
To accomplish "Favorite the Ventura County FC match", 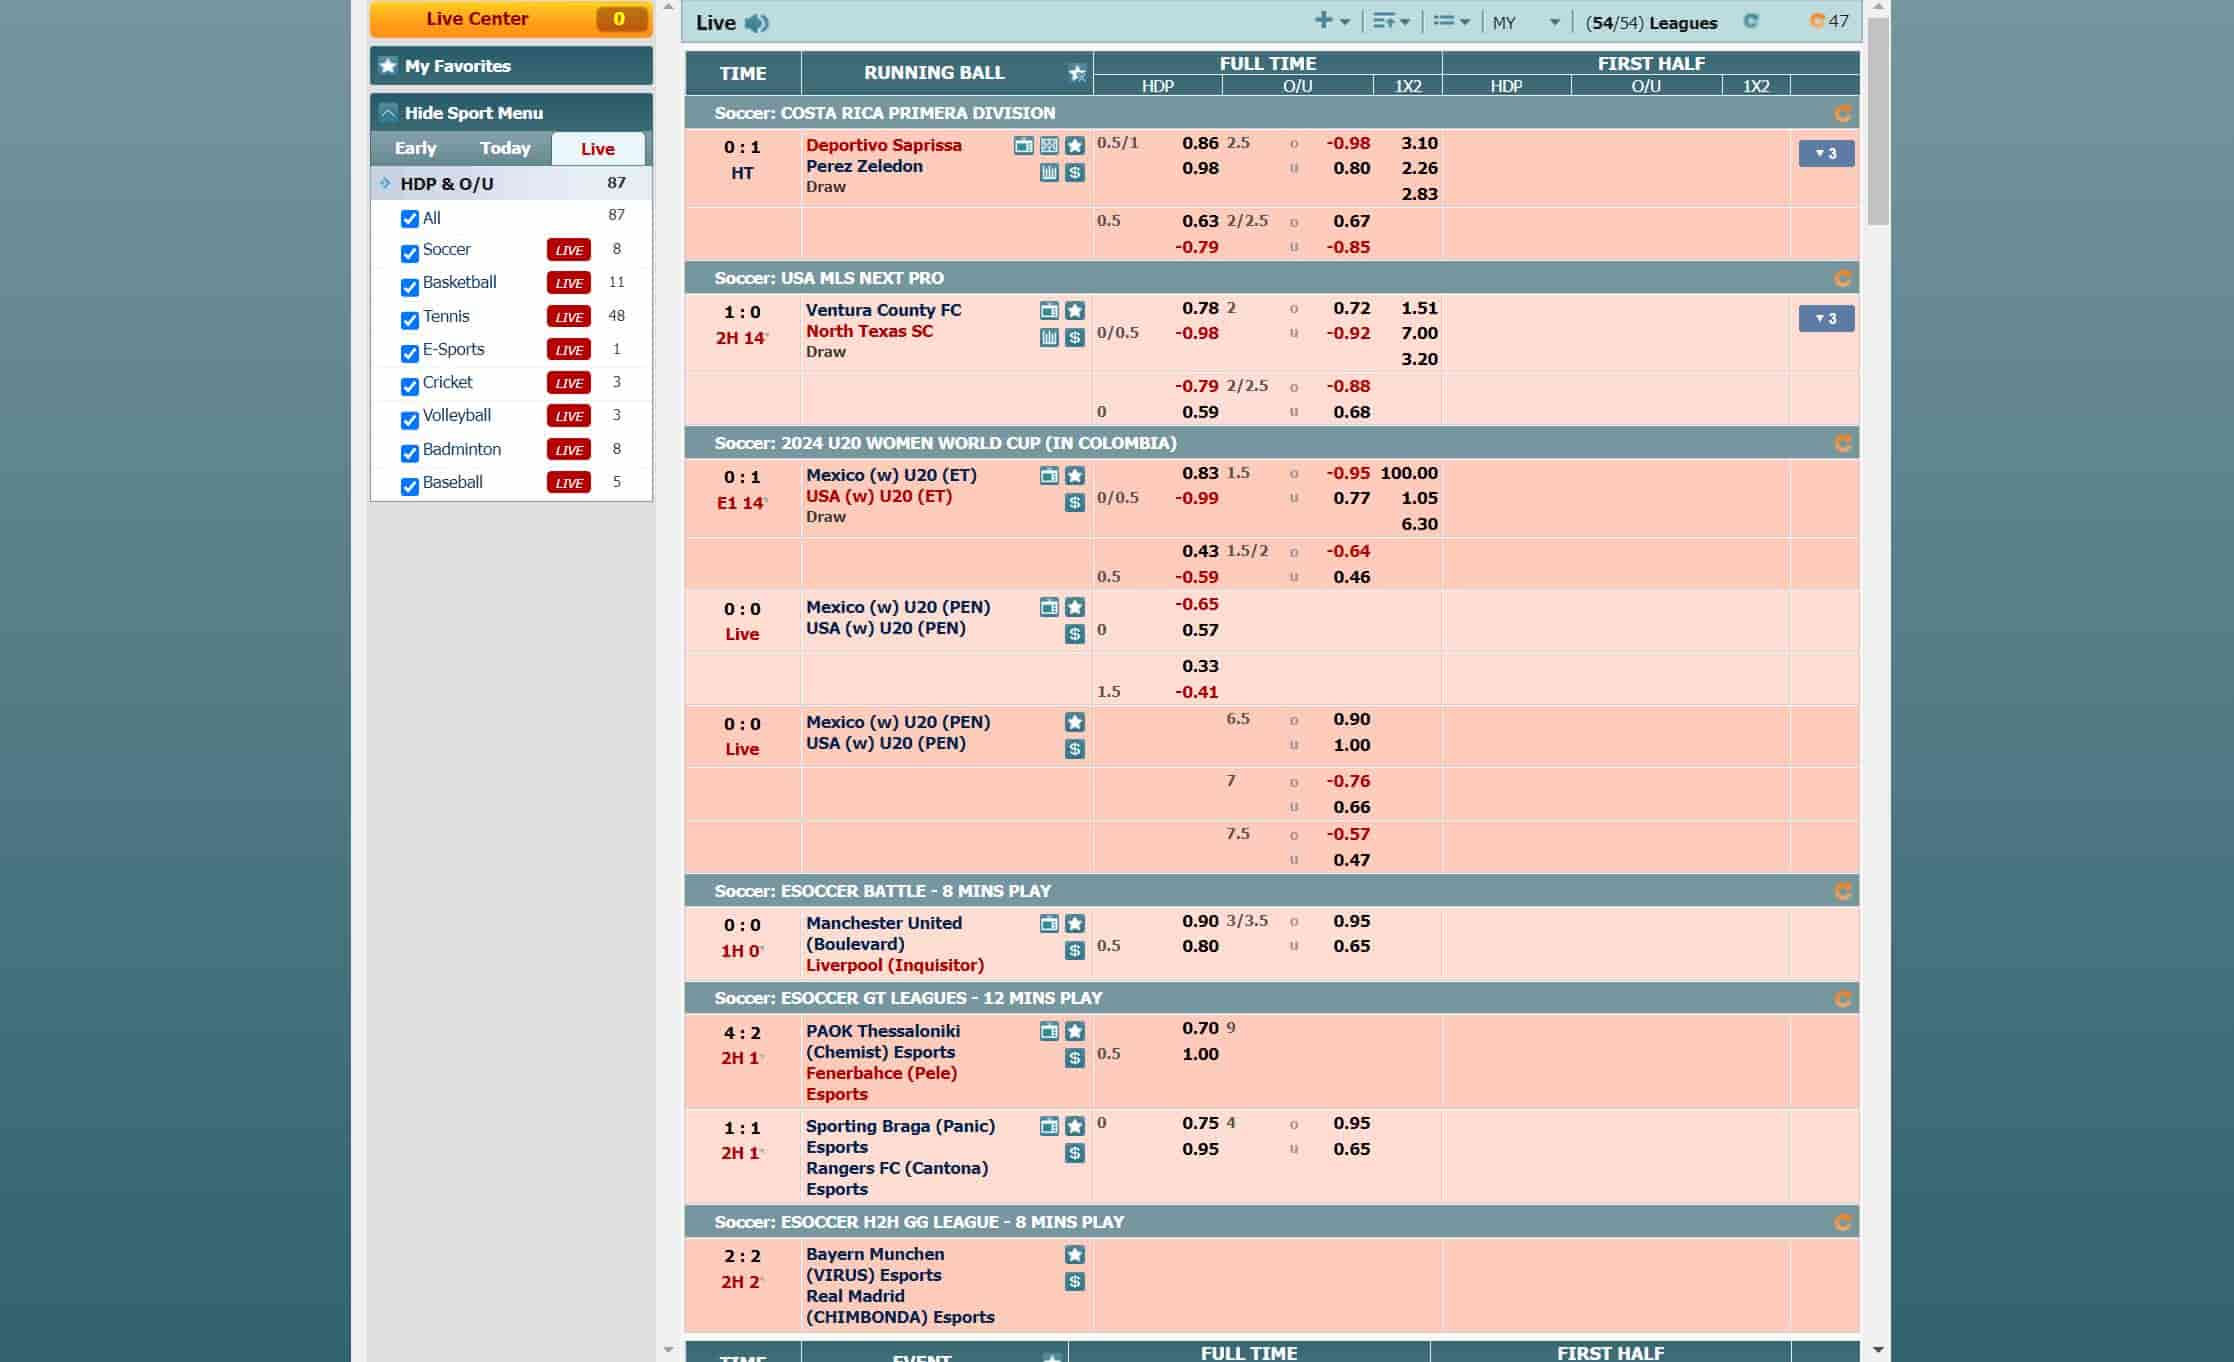I will tap(1075, 311).
